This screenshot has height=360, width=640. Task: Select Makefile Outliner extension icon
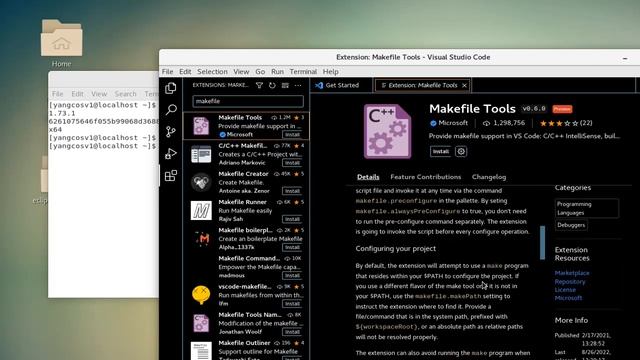(x=201, y=351)
